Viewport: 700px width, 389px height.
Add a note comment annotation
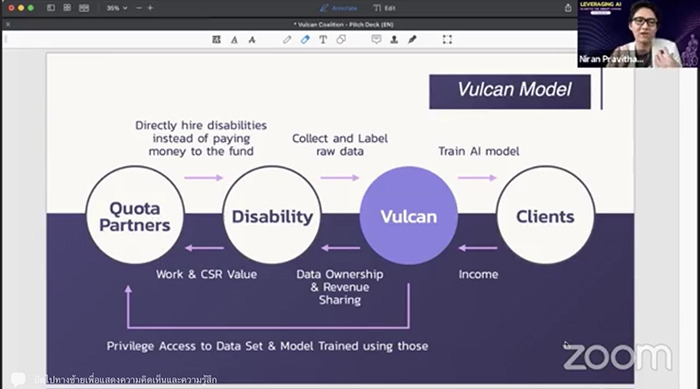click(376, 40)
